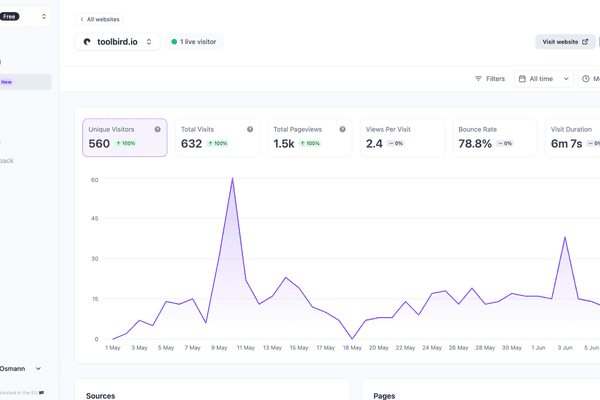Select the Visit Duration metric card
Viewport: 600px width, 400px height.
pos(573,137)
